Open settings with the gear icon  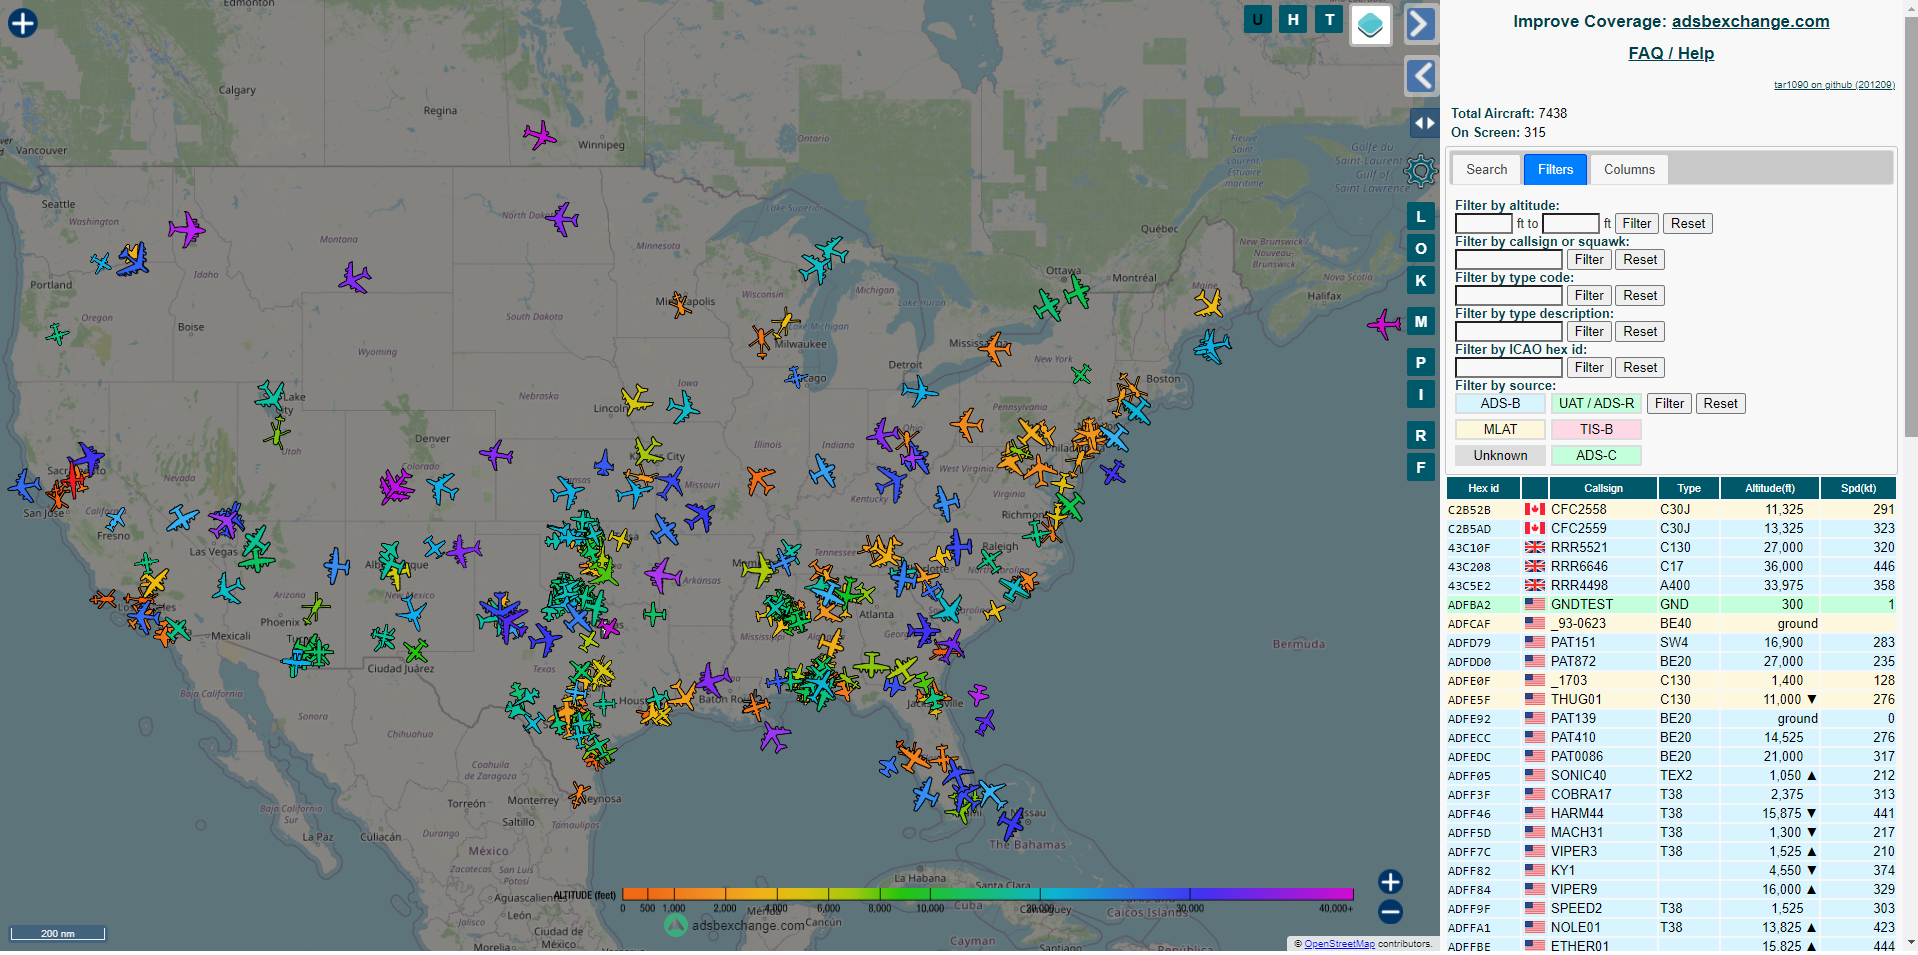(x=1421, y=171)
